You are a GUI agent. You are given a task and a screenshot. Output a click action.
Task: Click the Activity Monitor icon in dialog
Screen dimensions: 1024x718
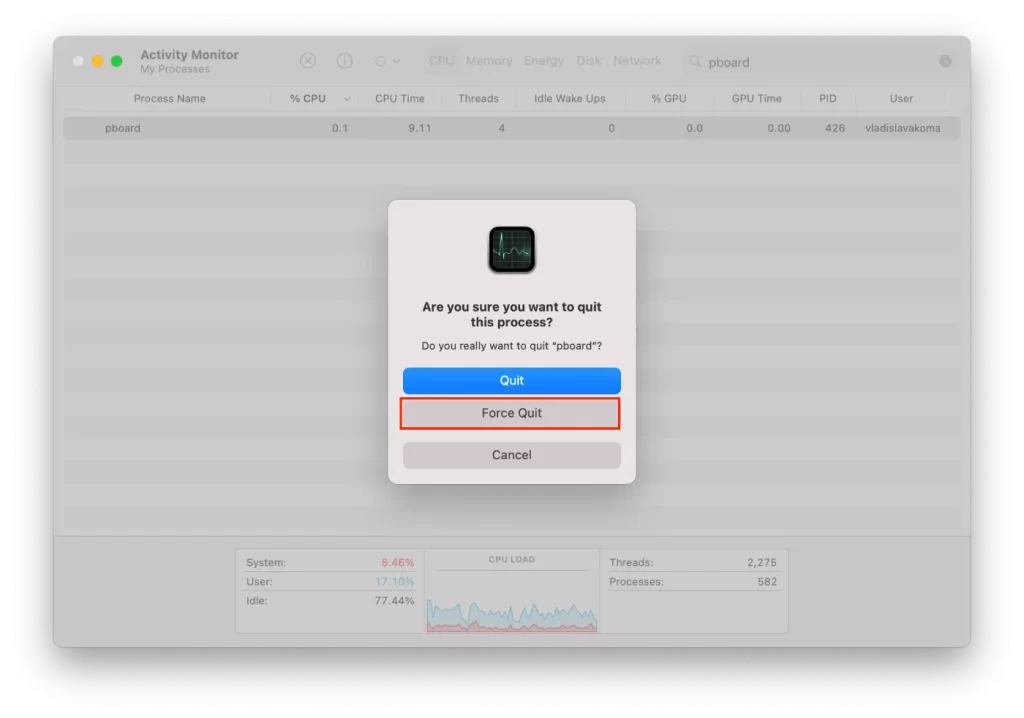pos(511,249)
